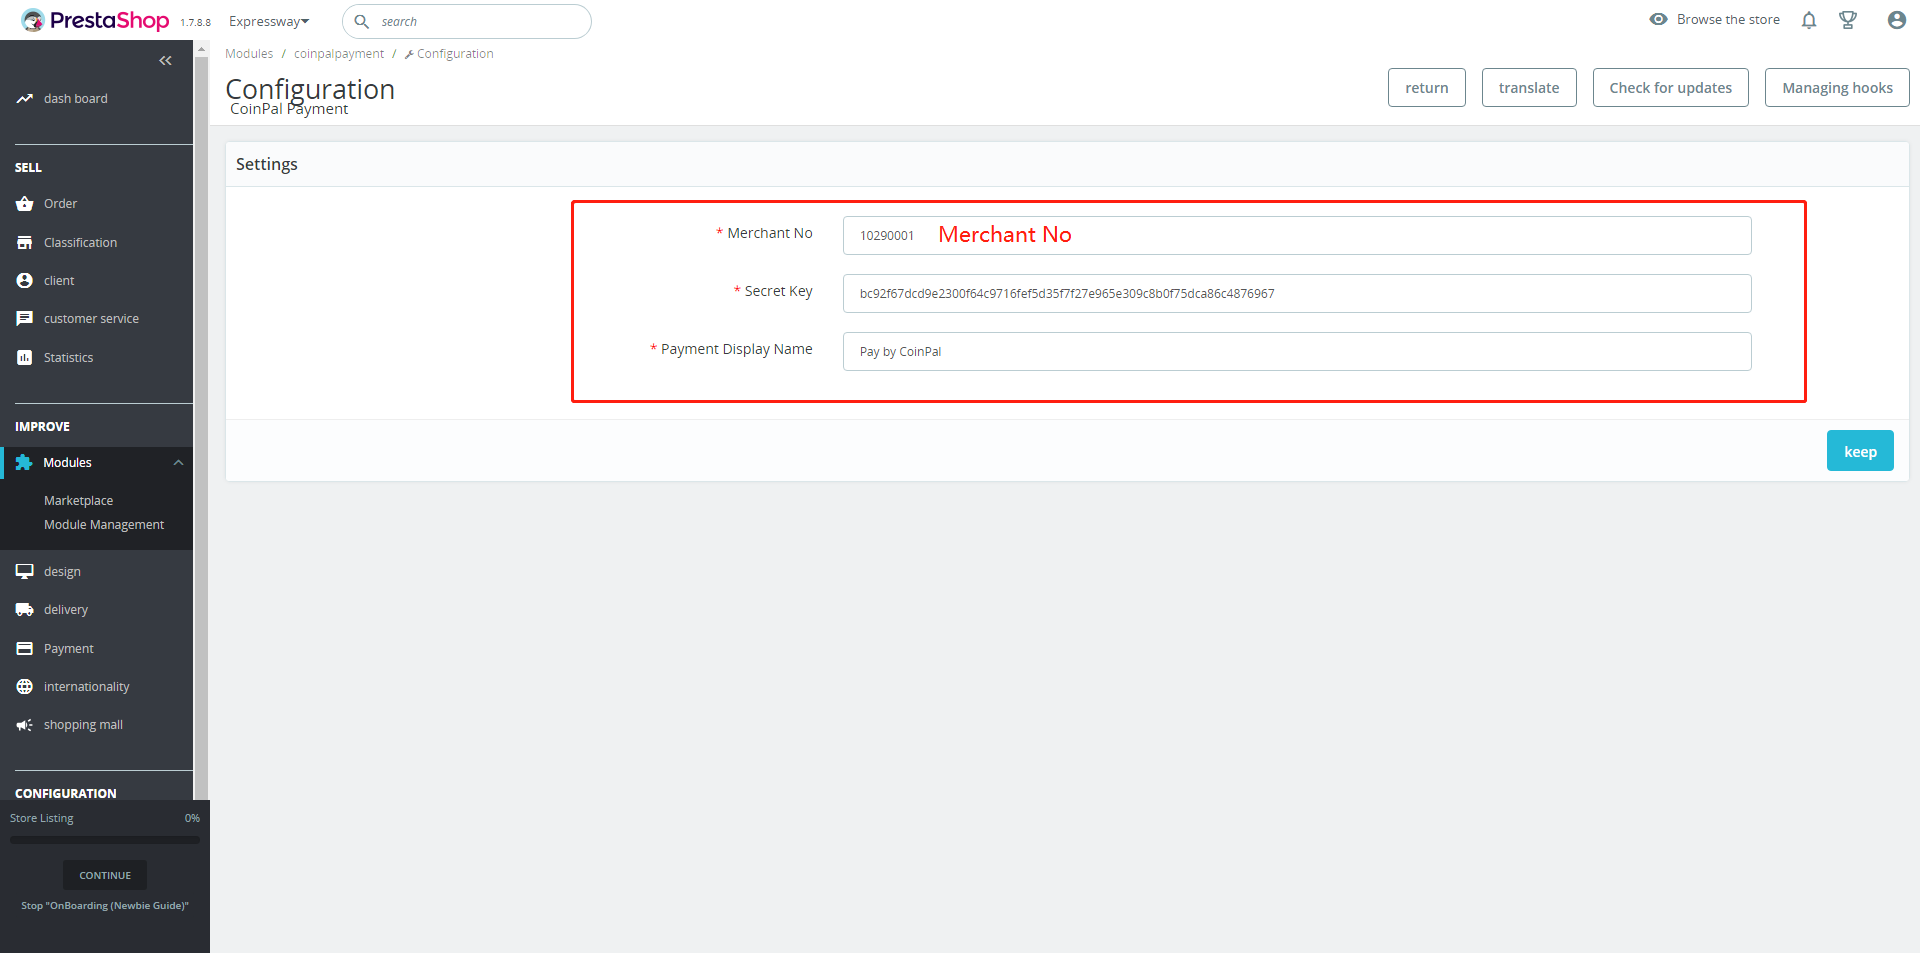1920x953 pixels.
Task: Click the delivery truck icon
Action: pos(25,610)
